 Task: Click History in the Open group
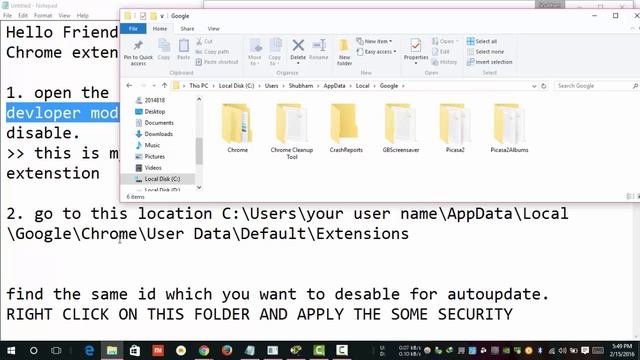pos(444,62)
